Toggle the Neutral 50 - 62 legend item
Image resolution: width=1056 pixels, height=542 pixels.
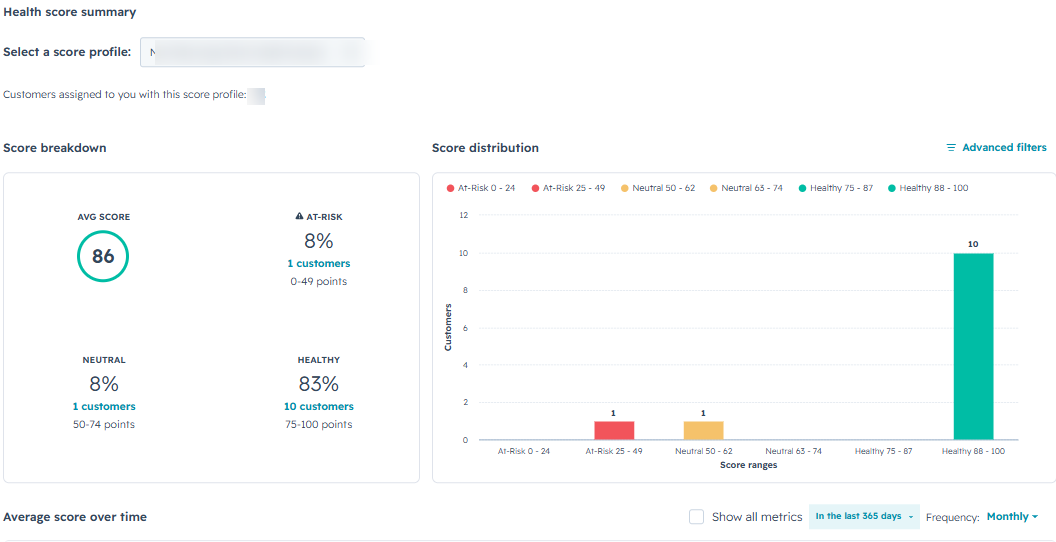(x=657, y=188)
